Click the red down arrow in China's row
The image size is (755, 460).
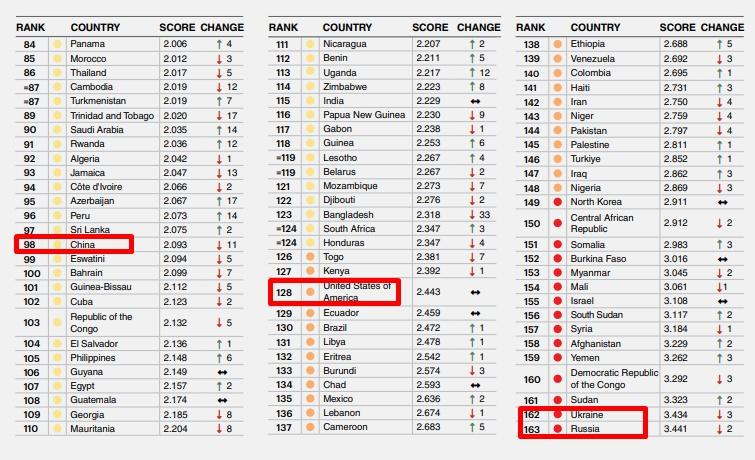tap(218, 245)
